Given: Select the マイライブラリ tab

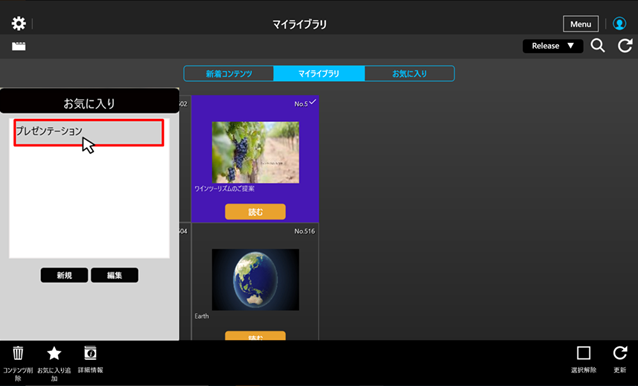Looking at the screenshot, I should point(319,74).
